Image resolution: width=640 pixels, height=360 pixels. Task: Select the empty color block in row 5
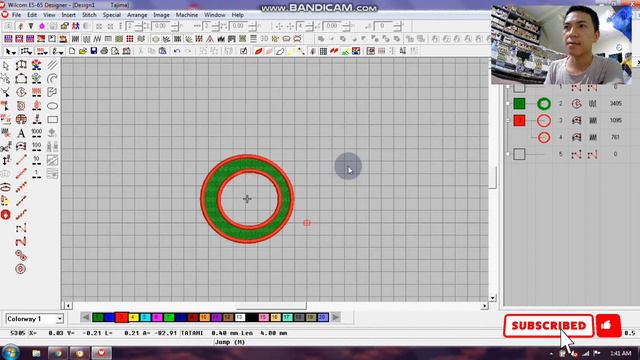pos(519,154)
